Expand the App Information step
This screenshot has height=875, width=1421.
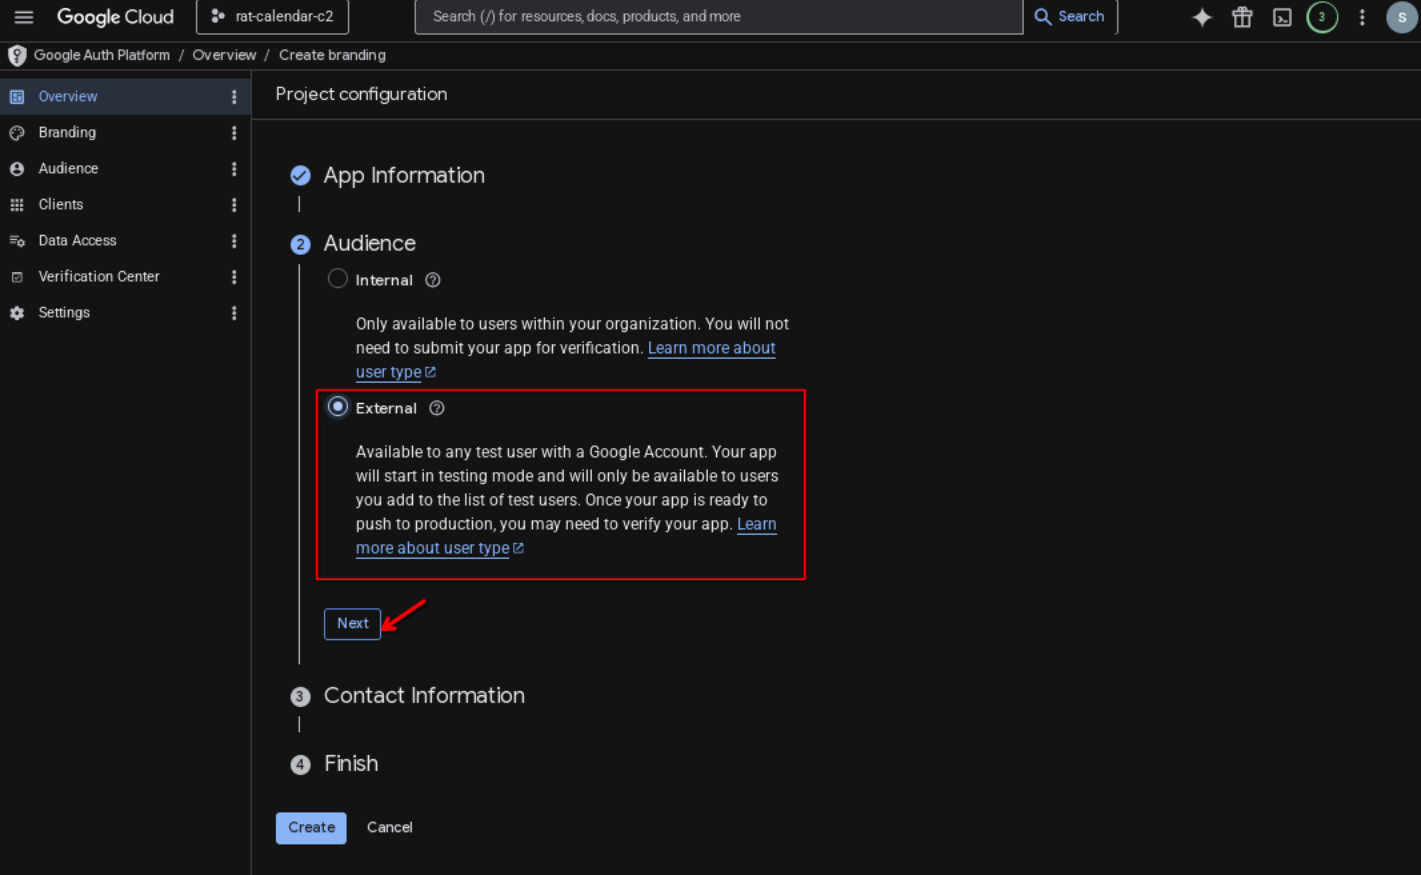(404, 176)
